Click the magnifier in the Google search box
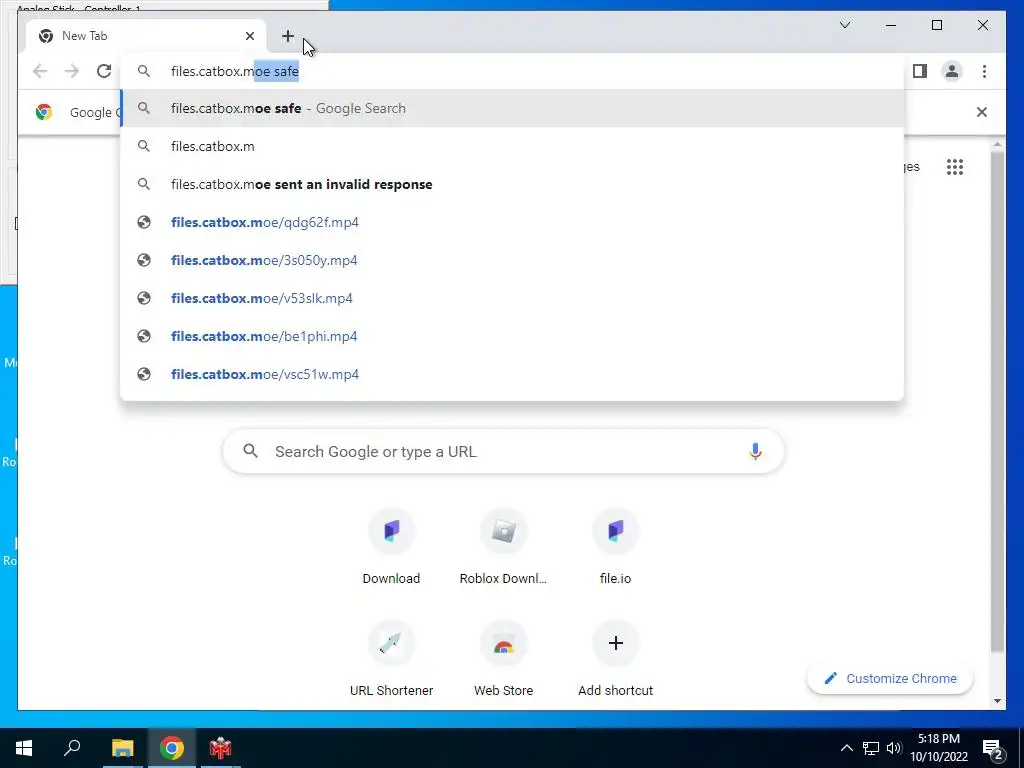Image resolution: width=1024 pixels, height=768 pixels. (250, 451)
